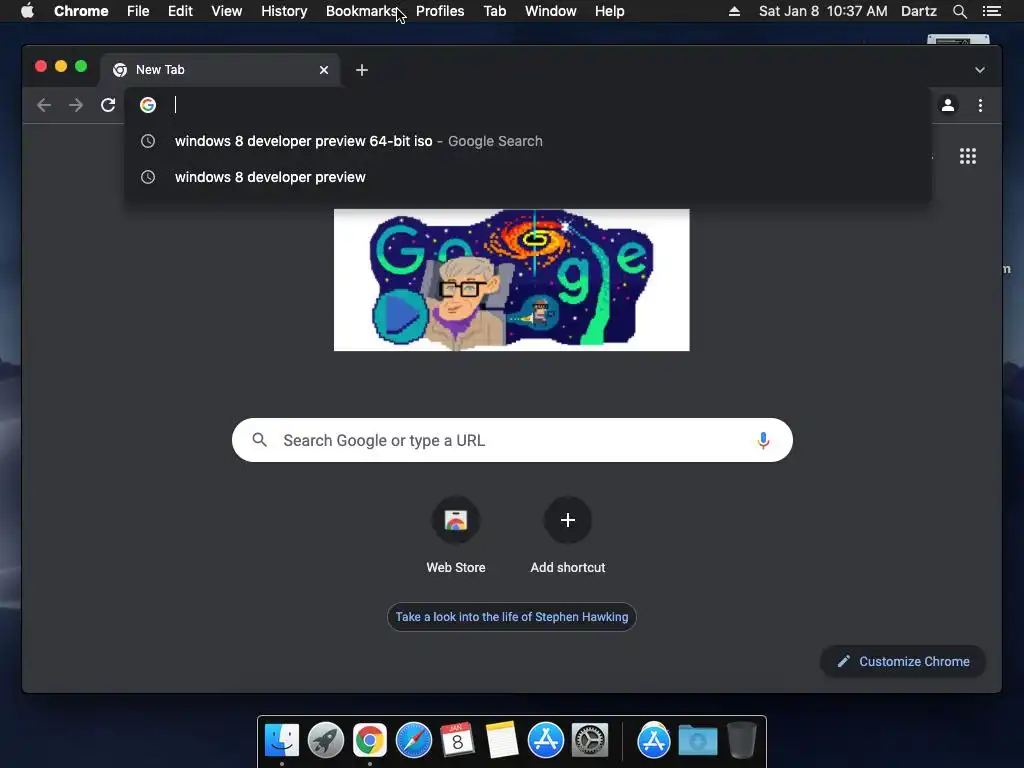Click the 'Web Store' shortcut label
Screen dimensions: 1024x768
(456, 568)
